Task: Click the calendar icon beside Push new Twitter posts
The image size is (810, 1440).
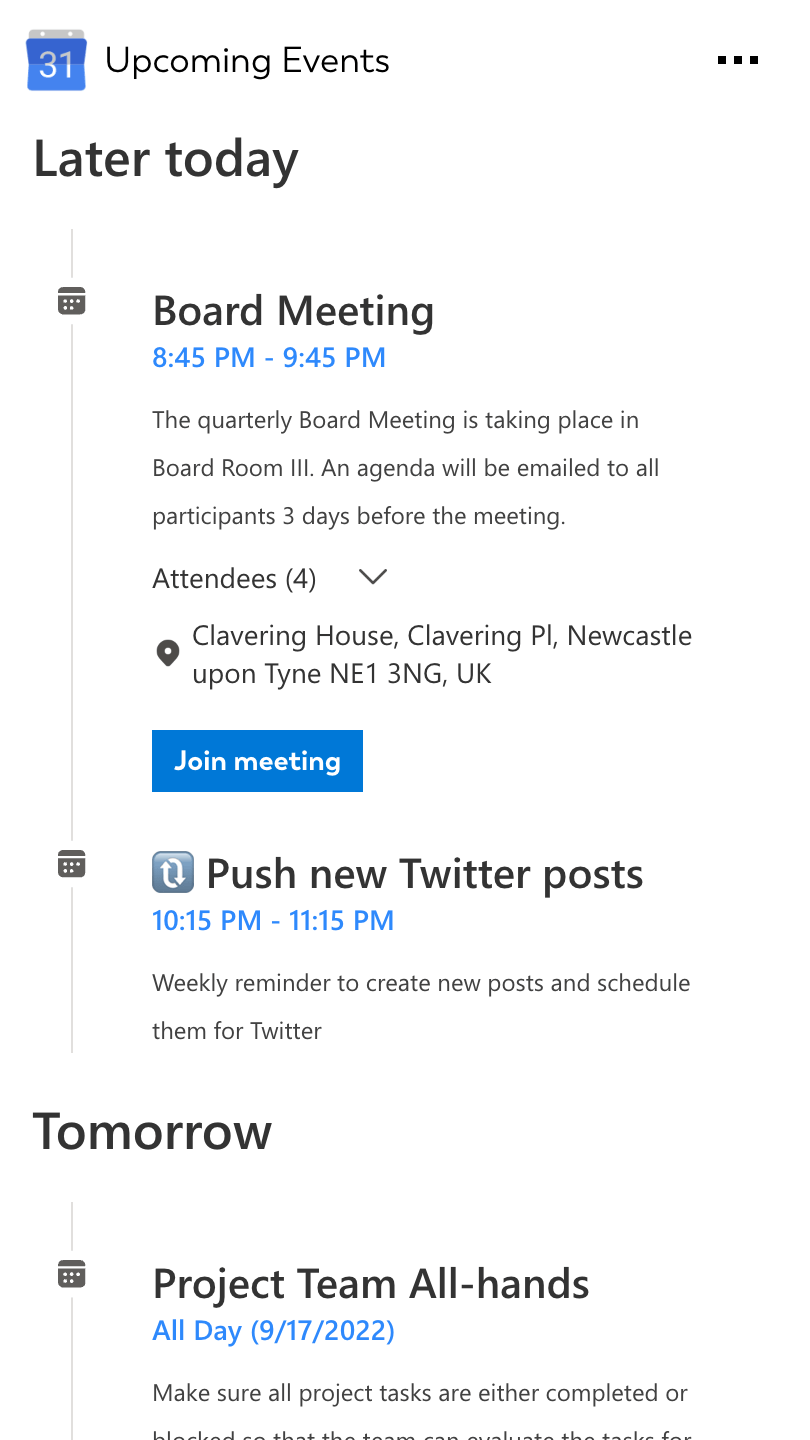Action: (72, 864)
